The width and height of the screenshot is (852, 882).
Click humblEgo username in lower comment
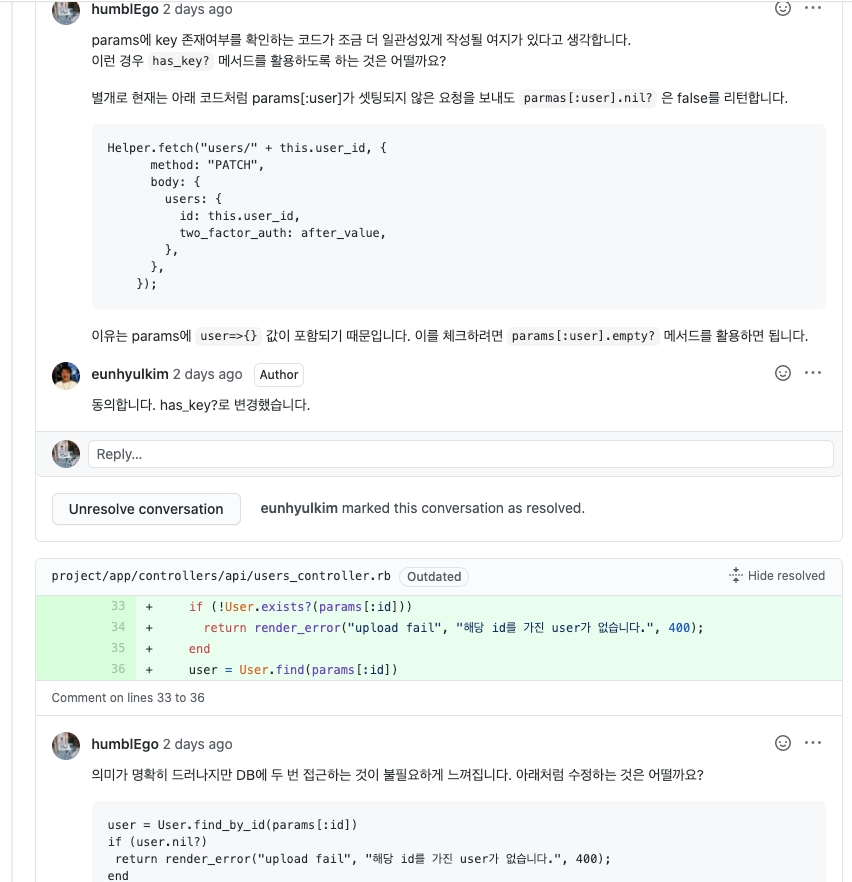click(125, 744)
